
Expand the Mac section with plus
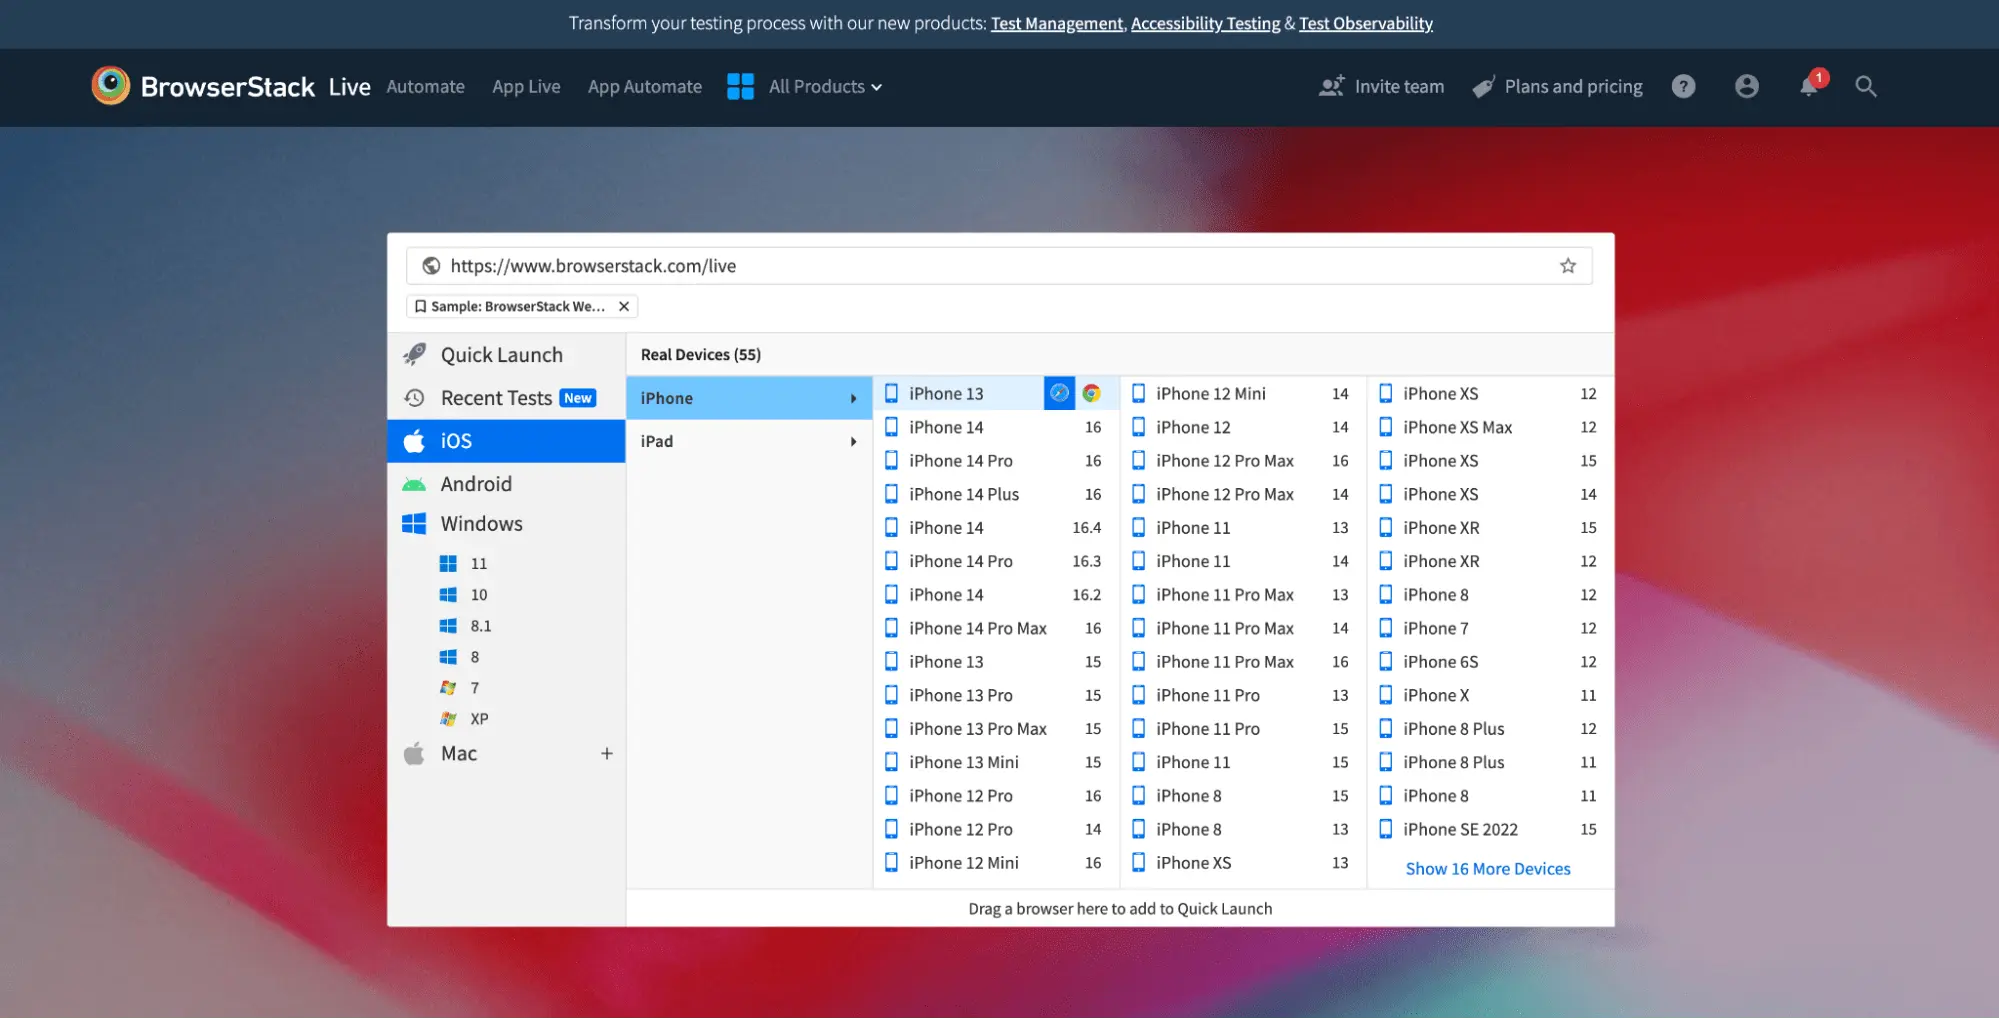606,754
